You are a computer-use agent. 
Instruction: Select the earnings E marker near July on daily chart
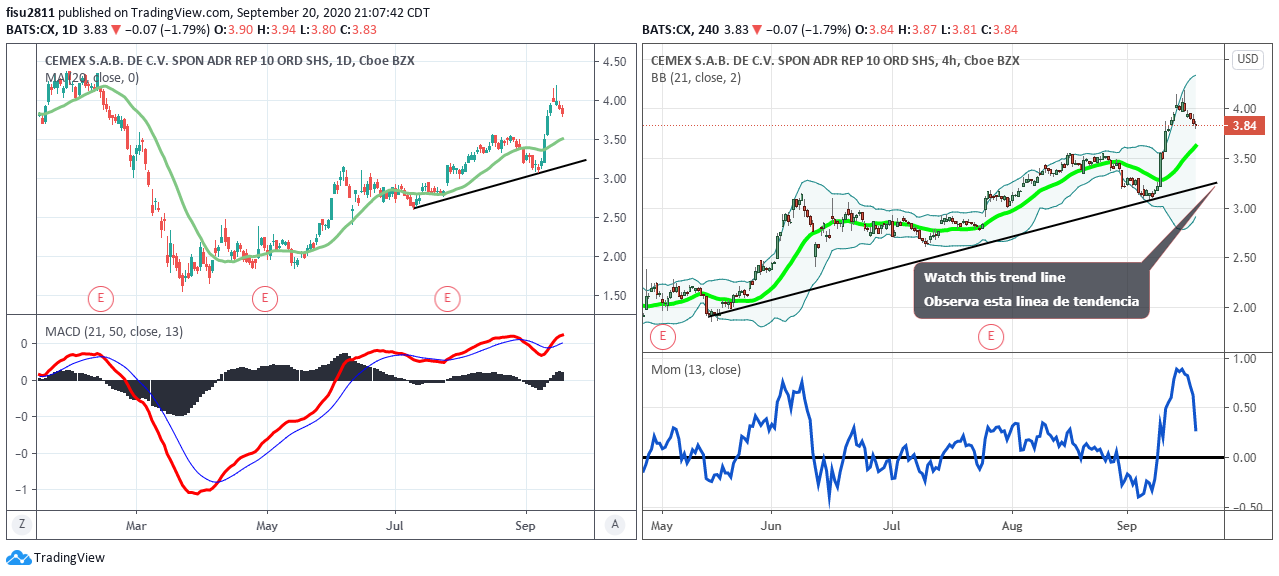pyautogui.click(x=447, y=297)
